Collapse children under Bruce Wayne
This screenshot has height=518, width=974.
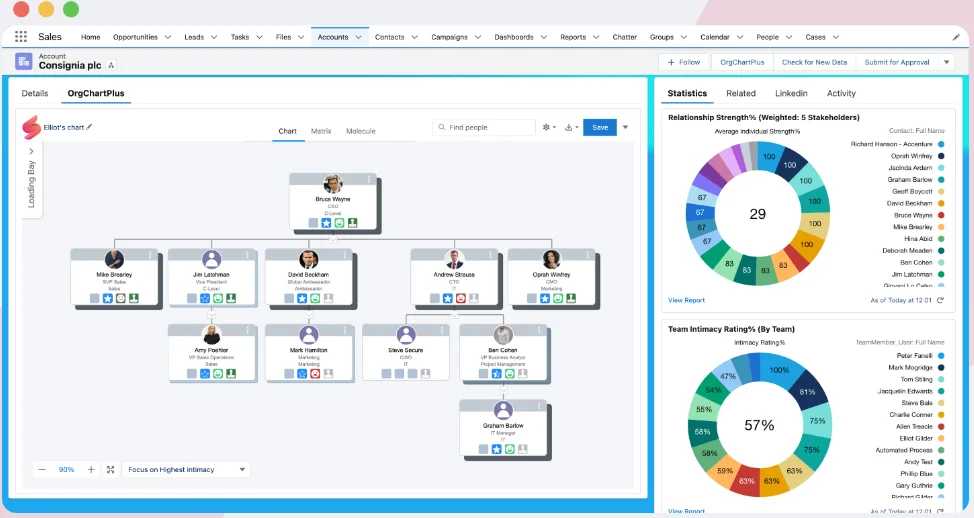pyautogui.click(x=333, y=239)
